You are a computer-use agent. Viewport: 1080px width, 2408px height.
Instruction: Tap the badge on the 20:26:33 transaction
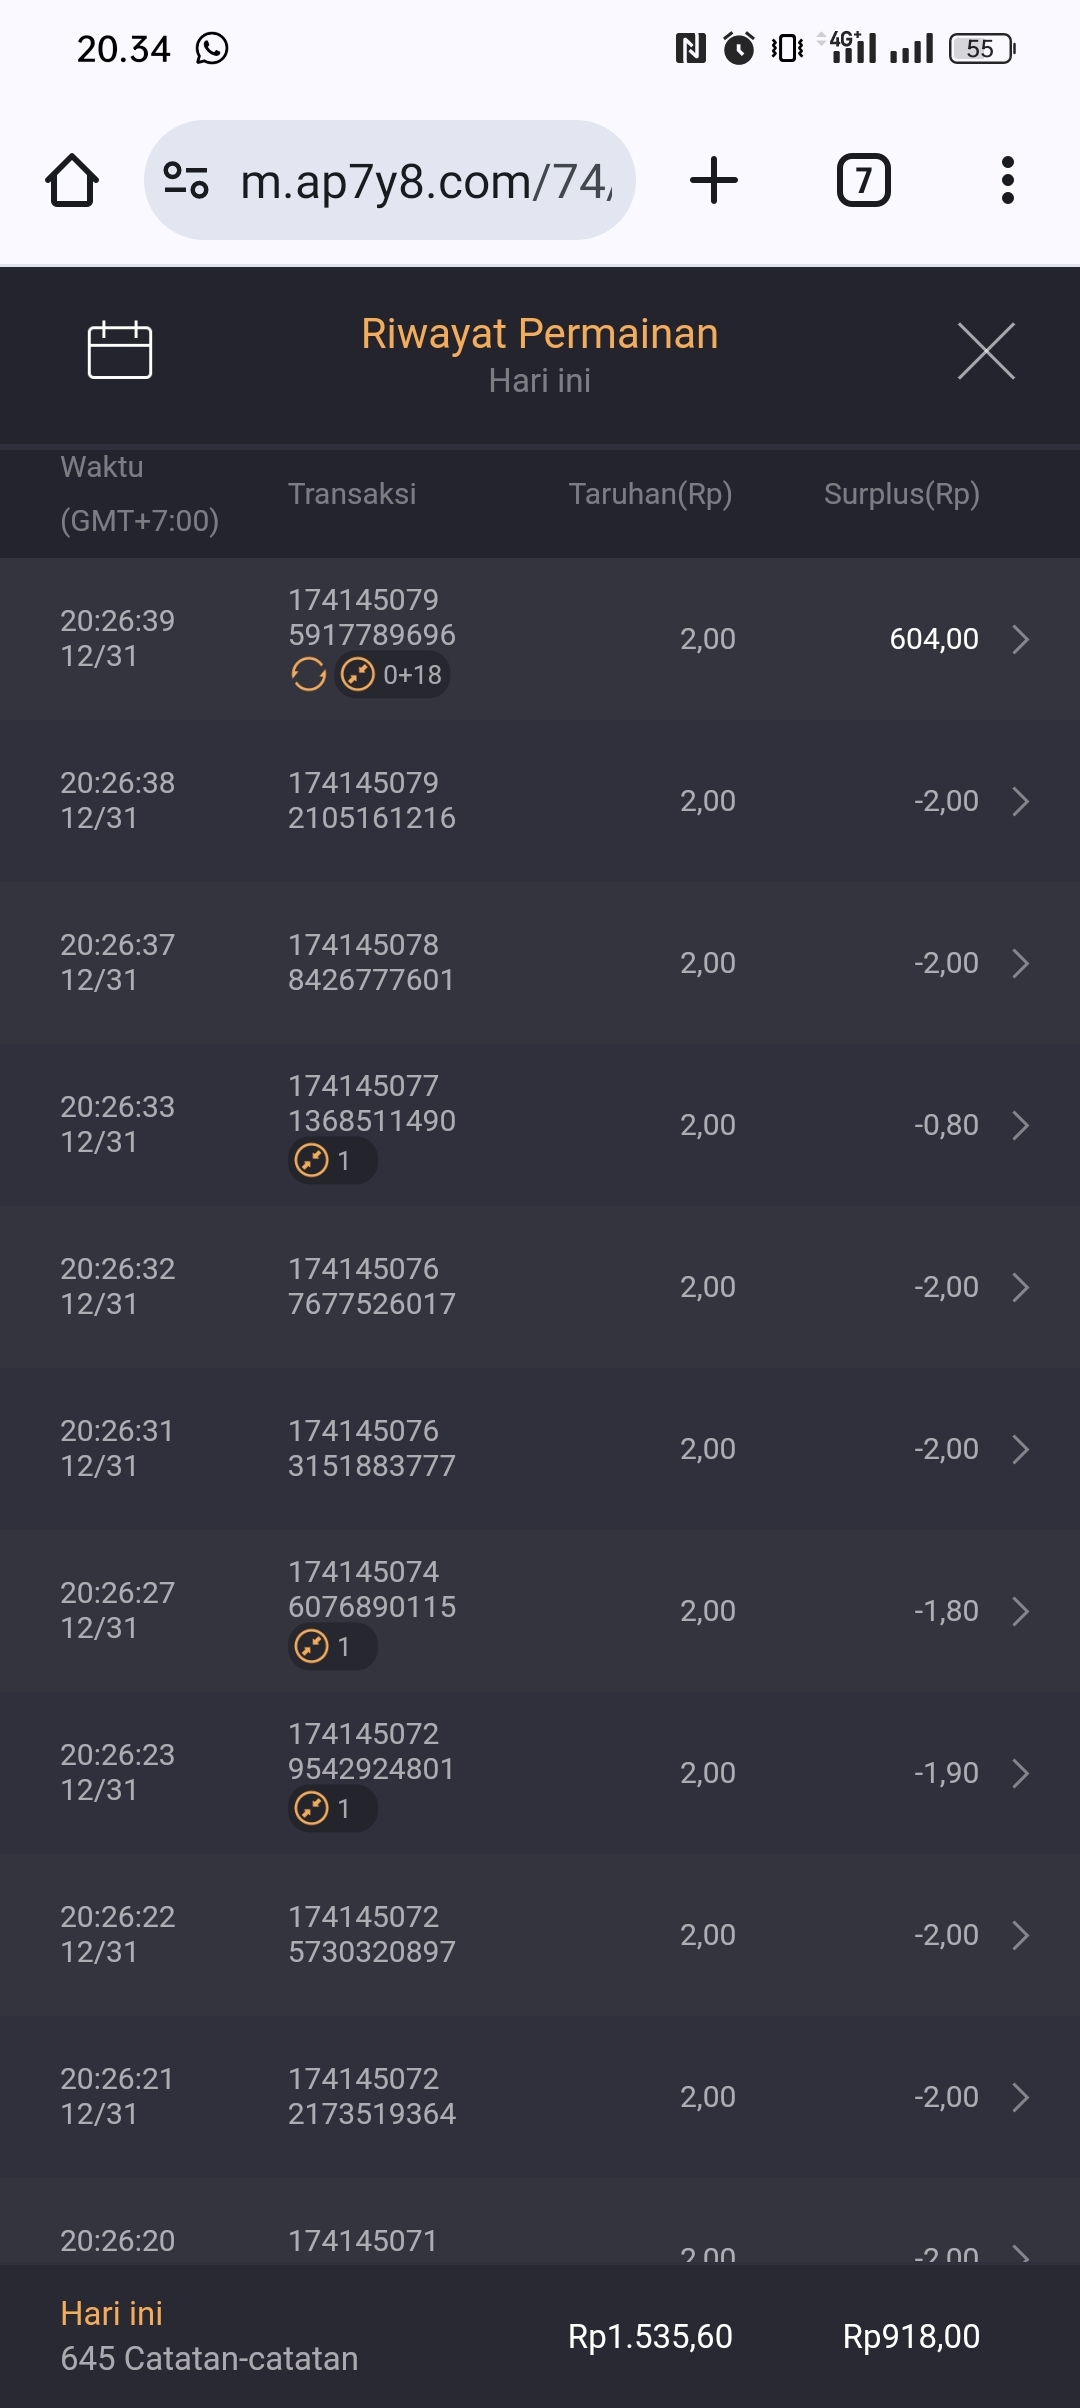click(331, 1161)
